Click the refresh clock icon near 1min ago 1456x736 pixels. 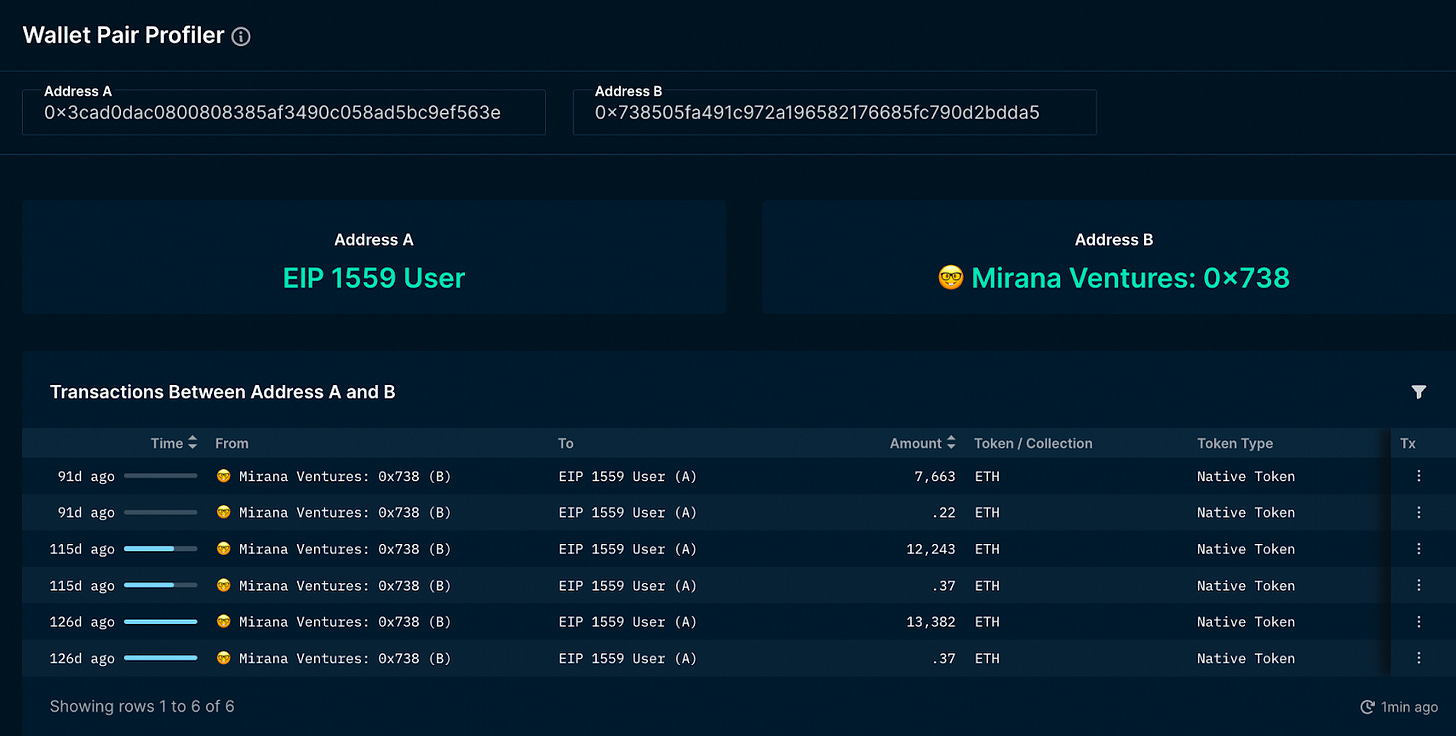pyautogui.click(x=1367, y=707)
